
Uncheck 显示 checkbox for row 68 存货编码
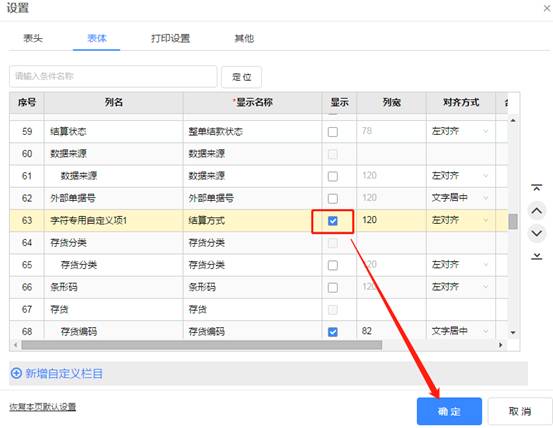(333, 332)
